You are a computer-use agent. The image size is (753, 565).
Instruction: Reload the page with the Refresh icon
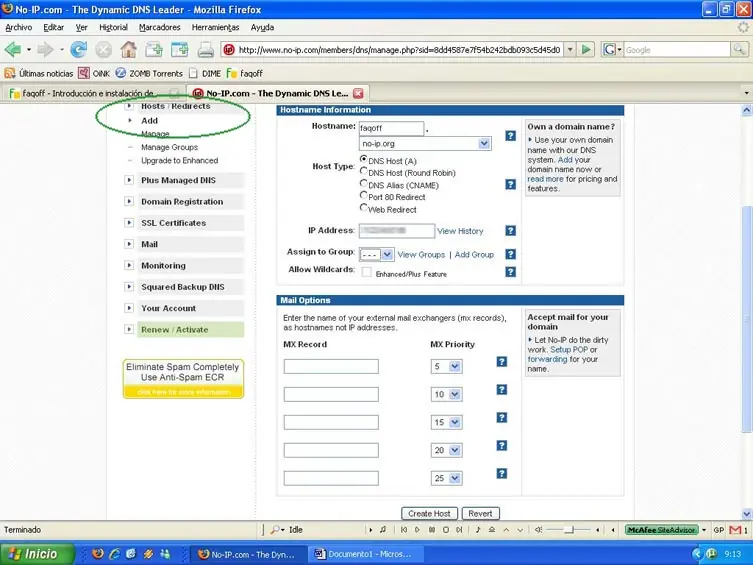(78, 49)
